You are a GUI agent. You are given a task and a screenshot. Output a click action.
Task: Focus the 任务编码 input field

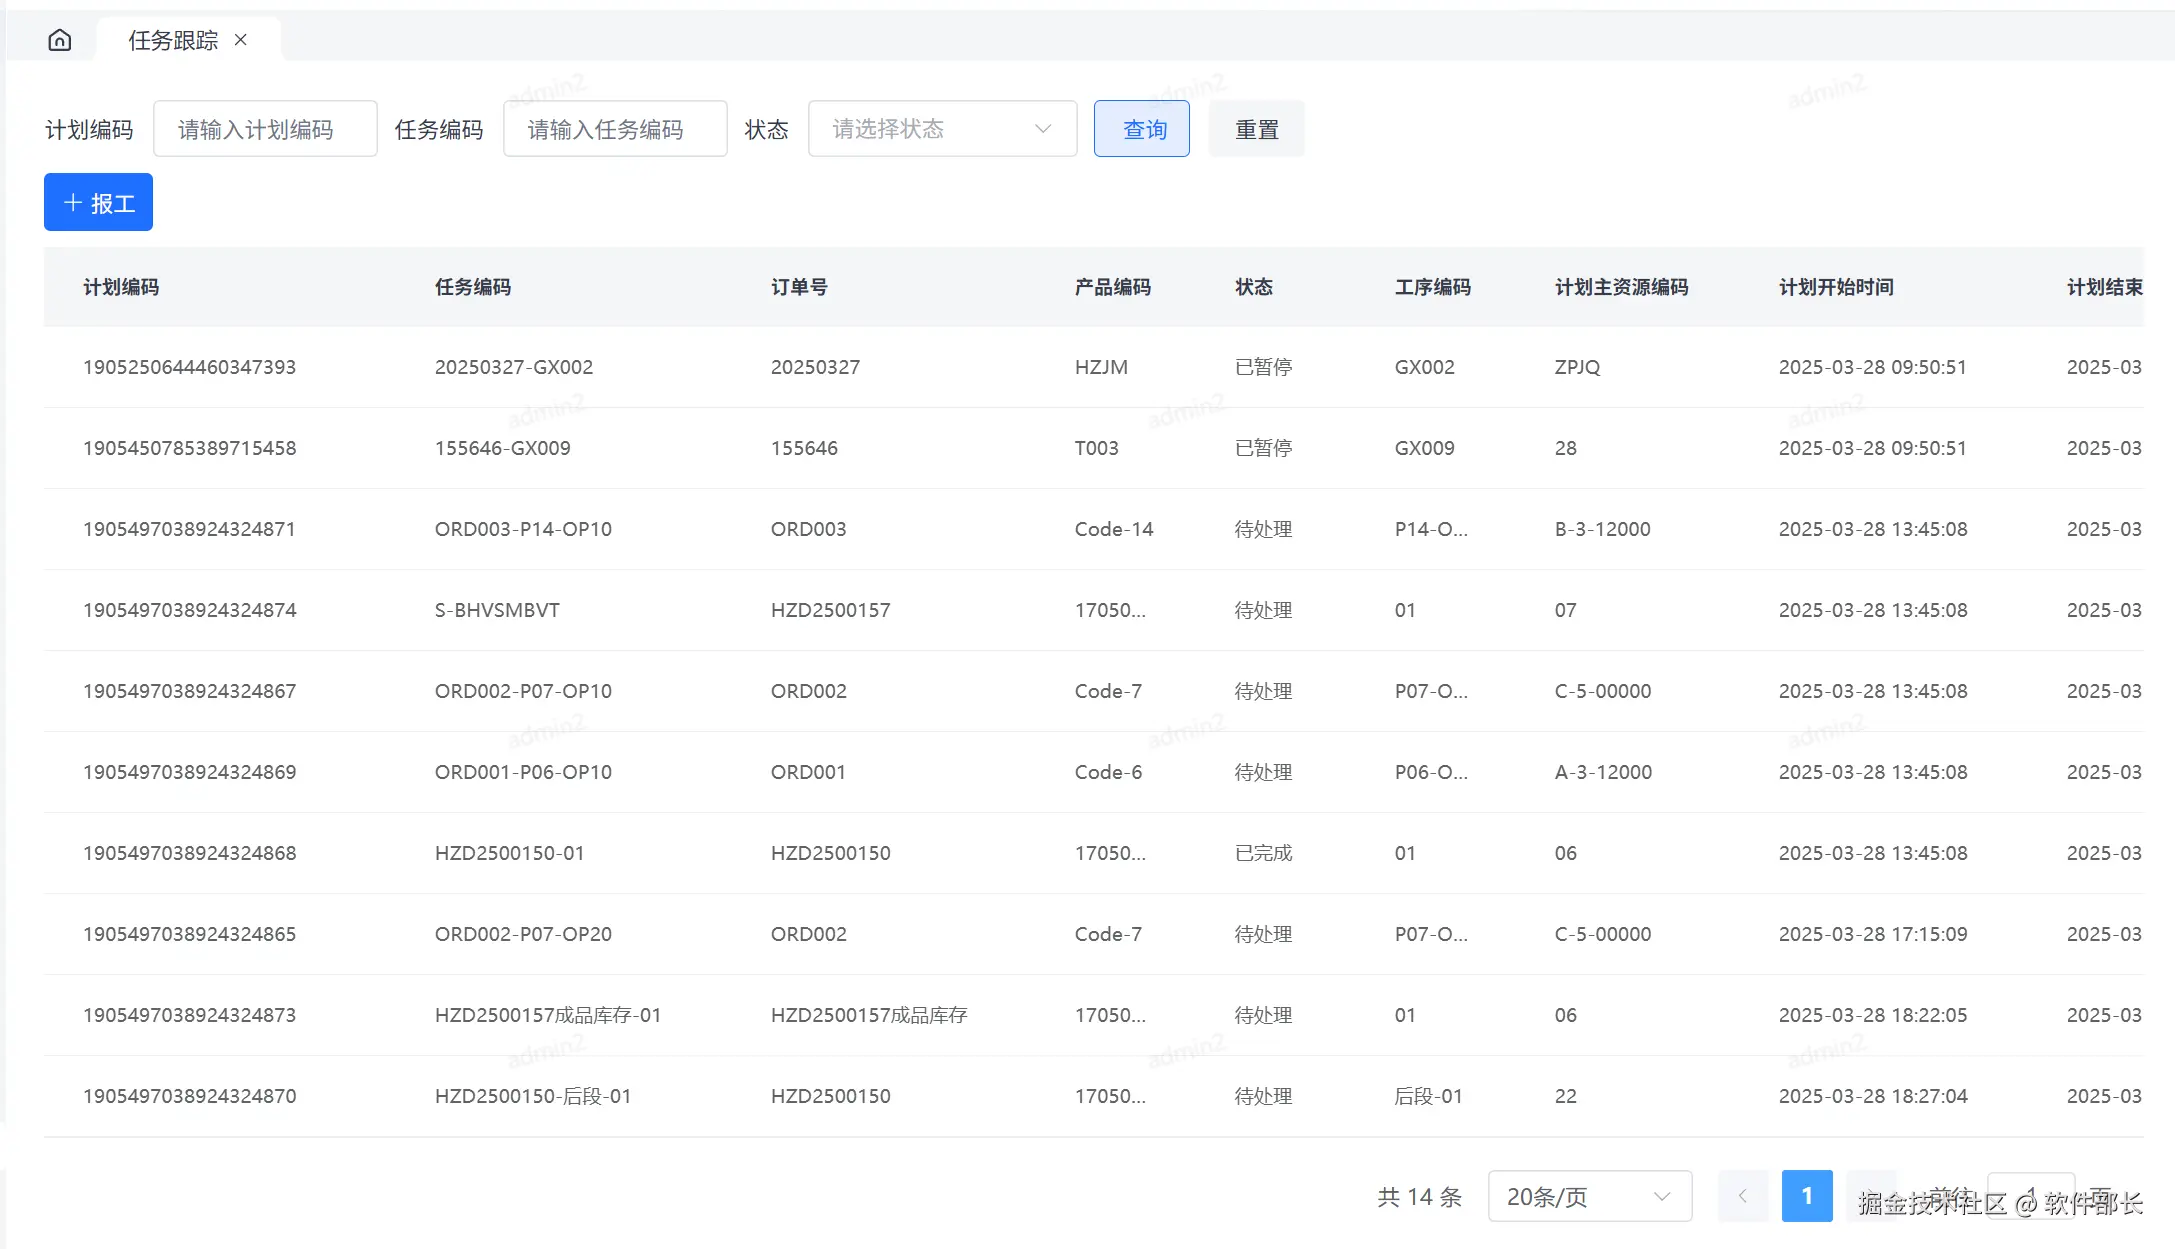615,129
